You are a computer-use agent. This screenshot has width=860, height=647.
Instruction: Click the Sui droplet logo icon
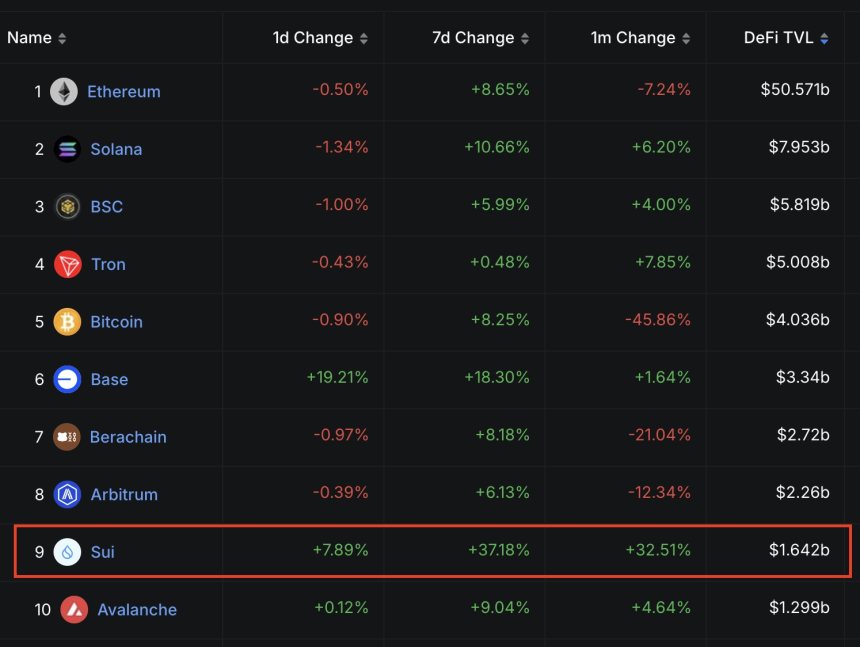(67, 552)
